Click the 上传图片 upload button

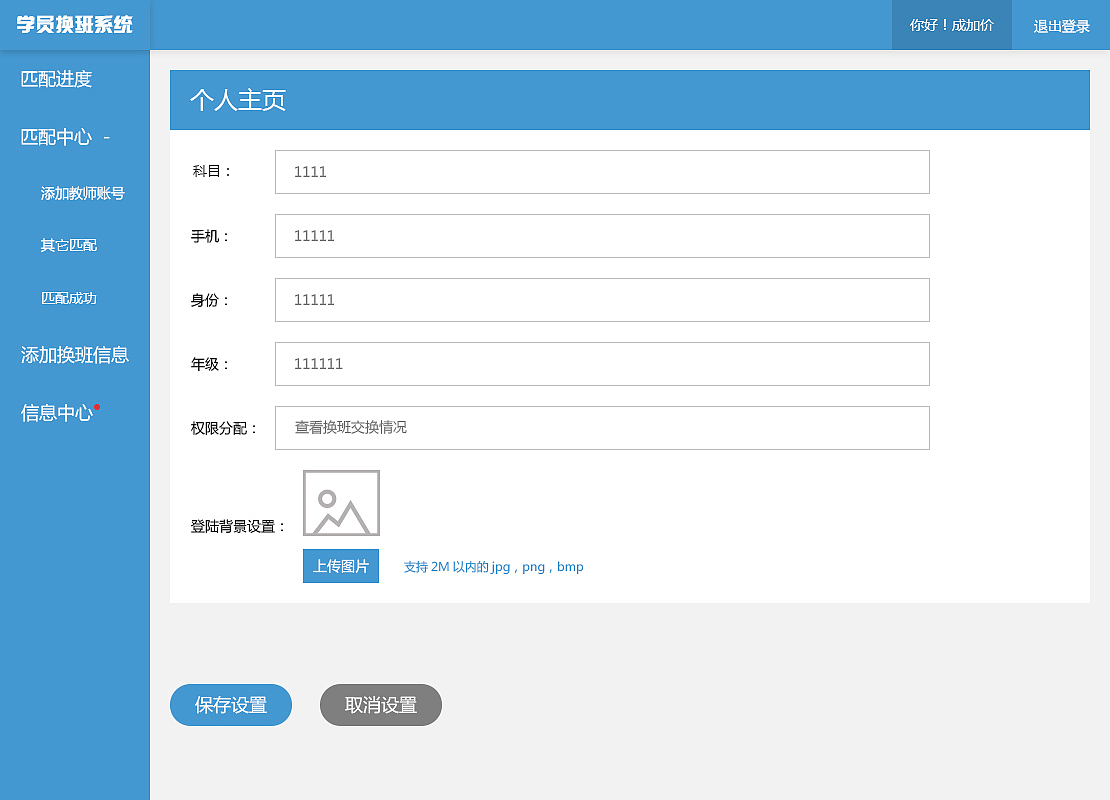point(341,566)
